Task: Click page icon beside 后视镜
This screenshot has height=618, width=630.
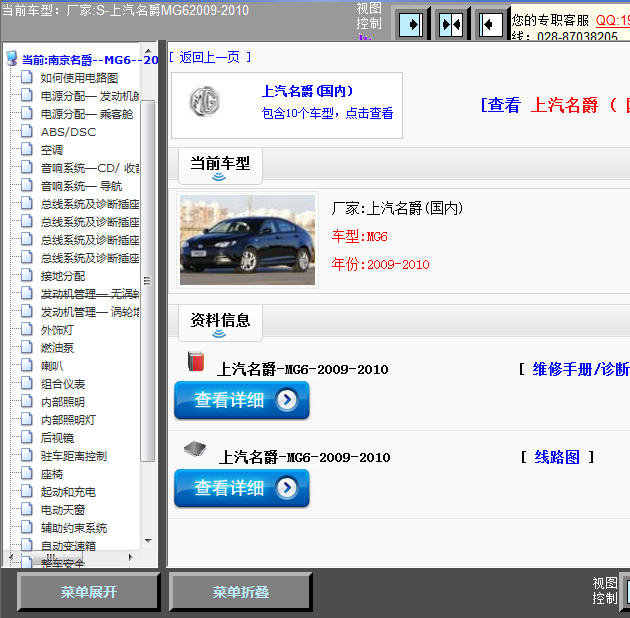Action: coord(27,437)
